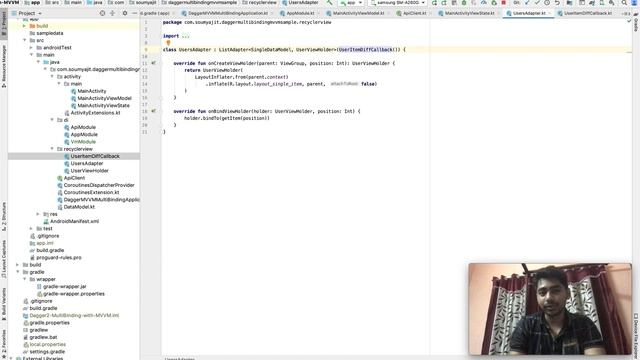640x360 pixels.
Task: Open the Build Variants side tool button
Action: [x=4, y=304]
